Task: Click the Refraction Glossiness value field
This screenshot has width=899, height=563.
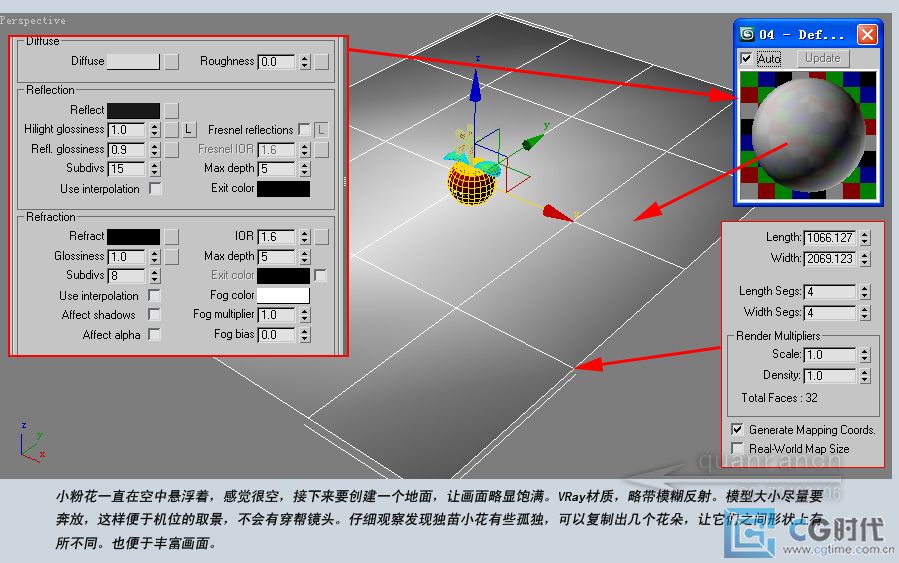Action: click(126, 256)
